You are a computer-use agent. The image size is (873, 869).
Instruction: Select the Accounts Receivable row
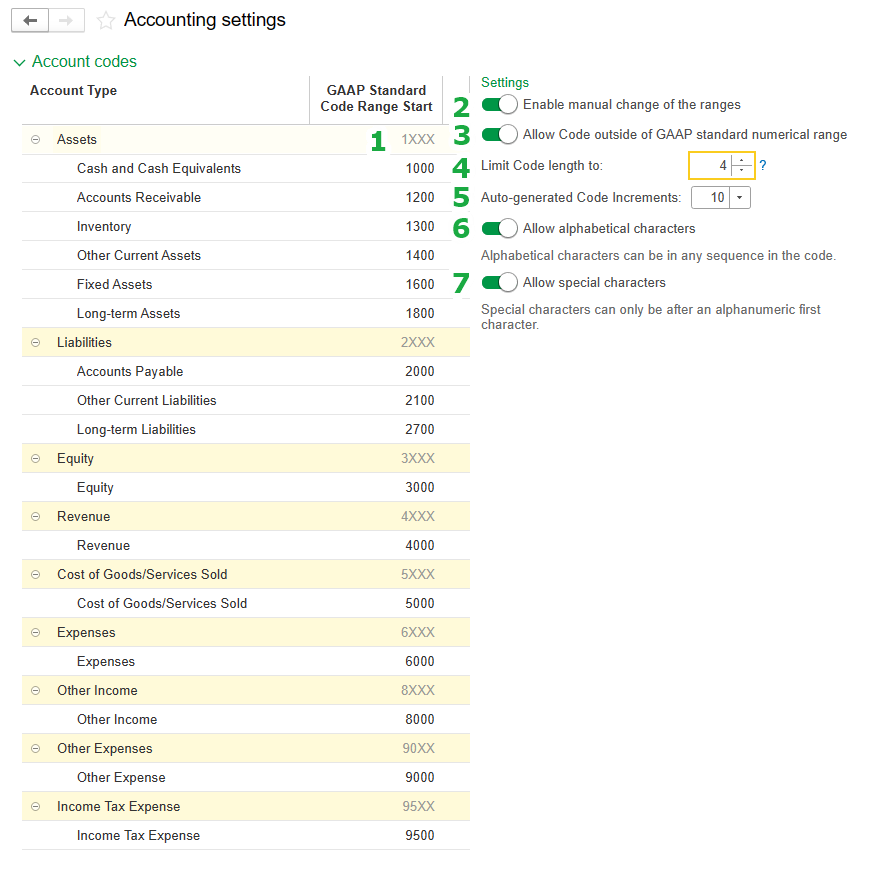pyautogui.click(x=246, y=197)
